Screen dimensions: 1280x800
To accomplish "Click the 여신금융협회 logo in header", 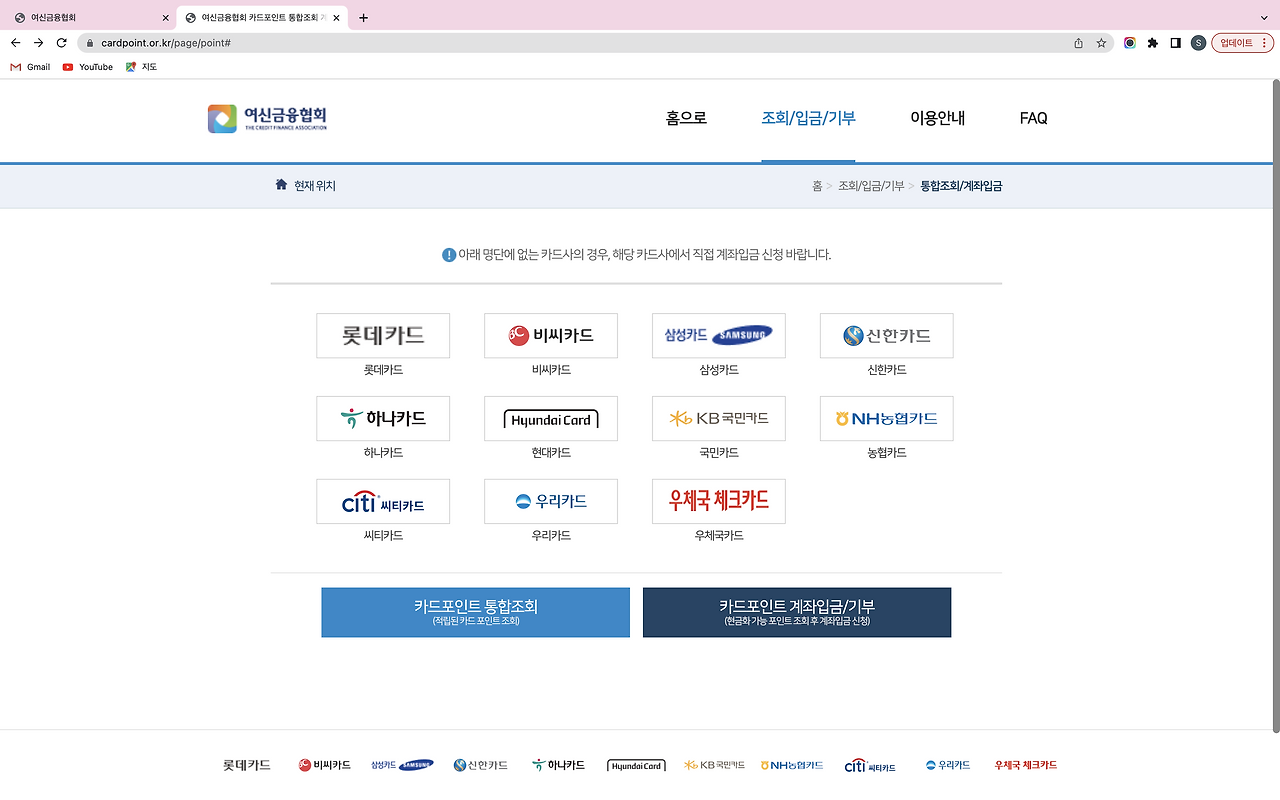I will click(x=267, y=118).
